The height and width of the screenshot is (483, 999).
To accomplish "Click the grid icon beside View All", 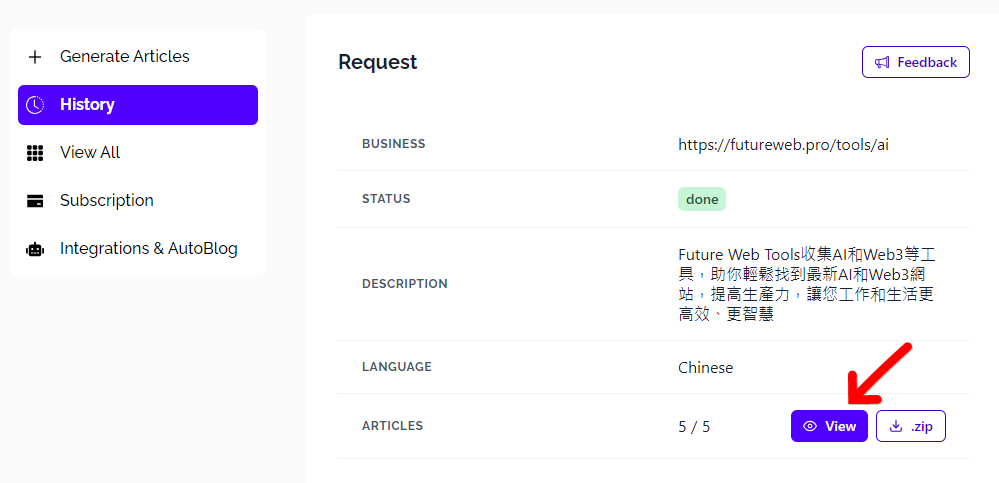I will [x=35, y=153].
